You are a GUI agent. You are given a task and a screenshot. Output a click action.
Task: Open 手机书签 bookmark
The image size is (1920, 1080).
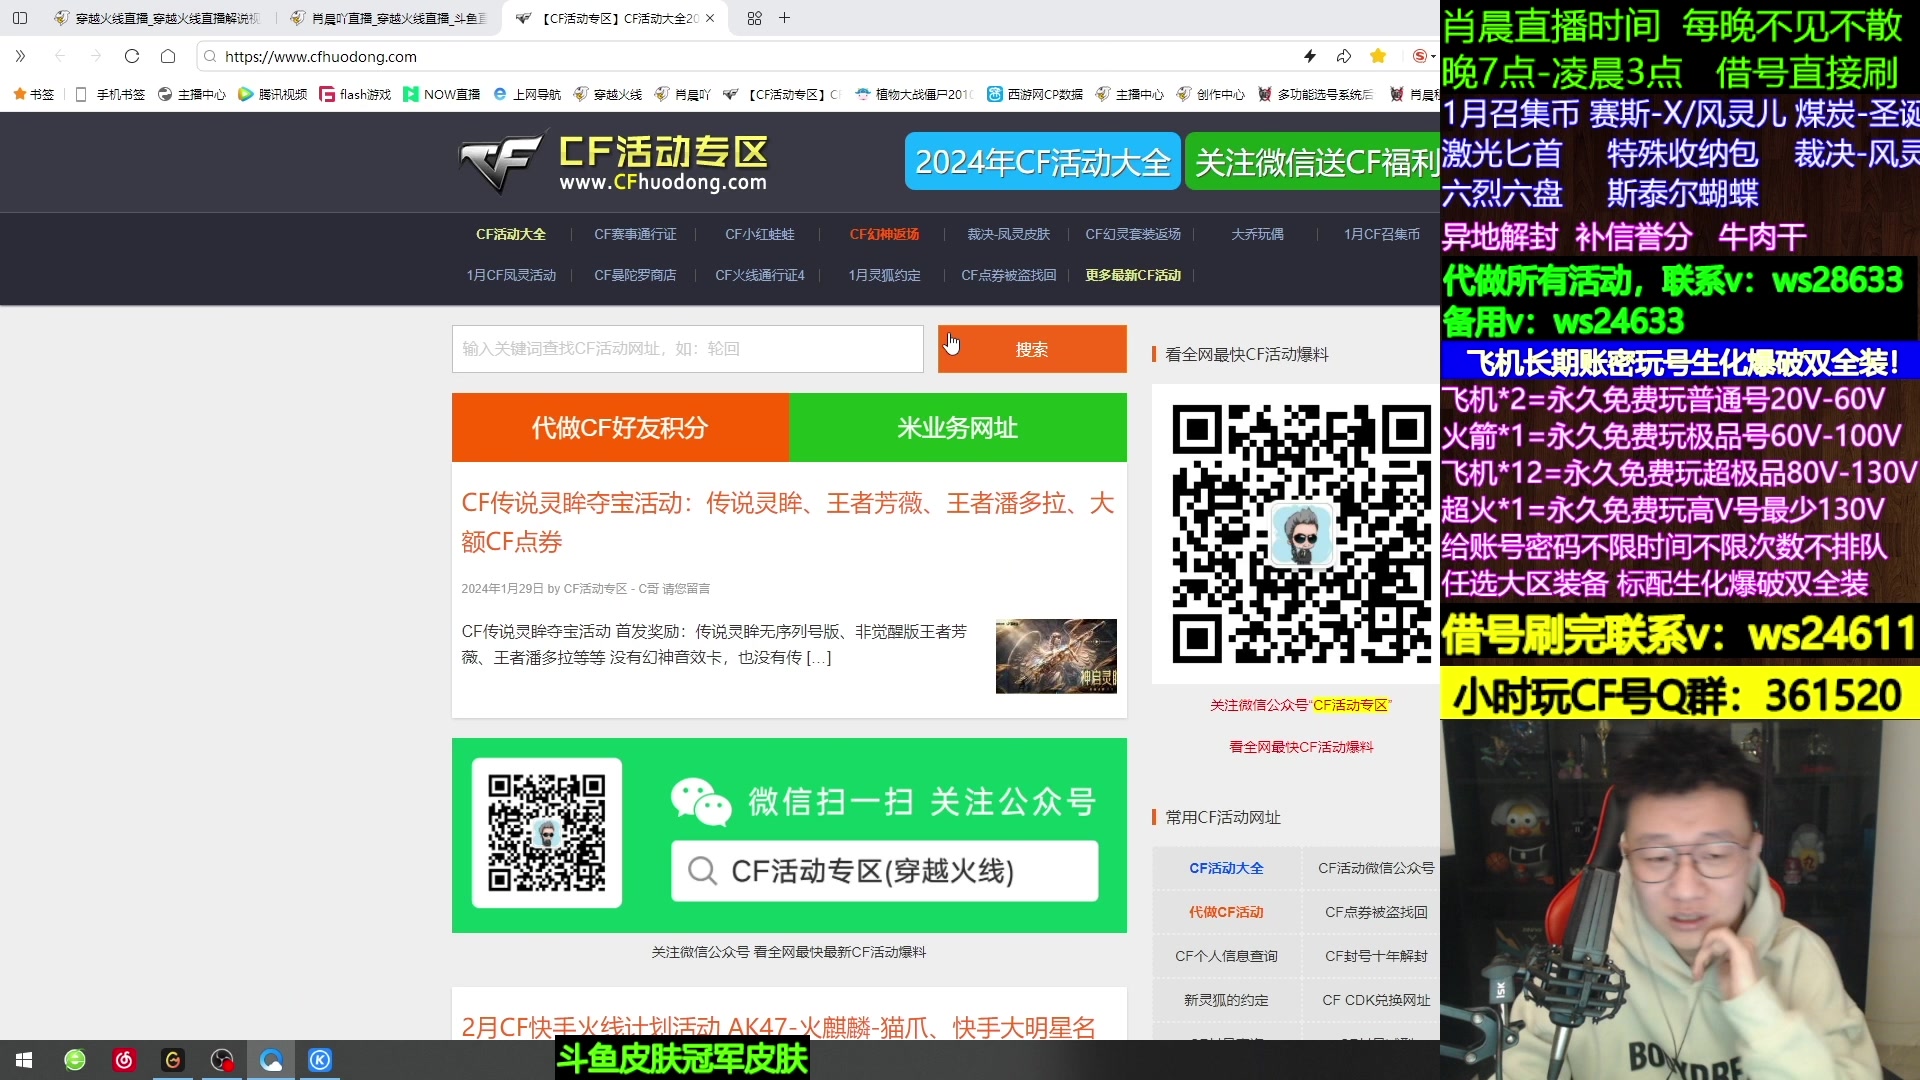(111, 94)
